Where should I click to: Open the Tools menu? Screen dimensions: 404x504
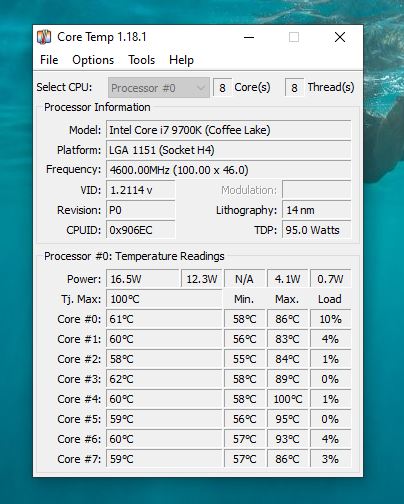[x=142, y=60]
